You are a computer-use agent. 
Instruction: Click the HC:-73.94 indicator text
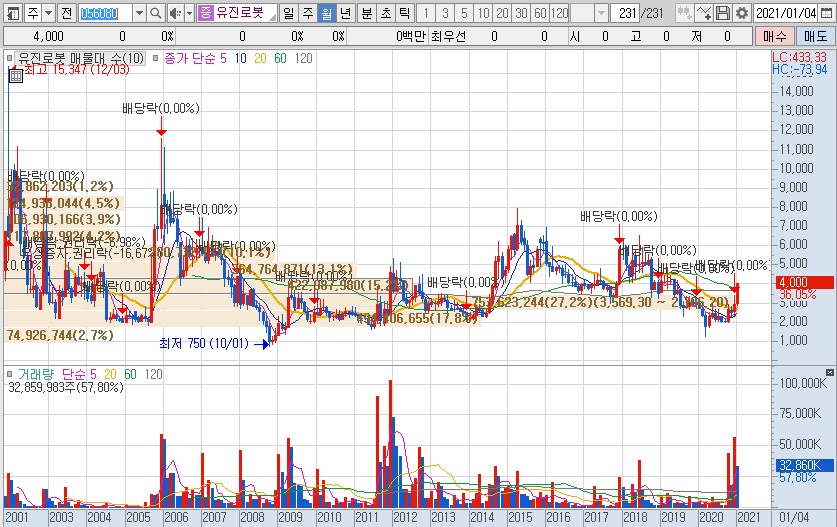[799, 69]
